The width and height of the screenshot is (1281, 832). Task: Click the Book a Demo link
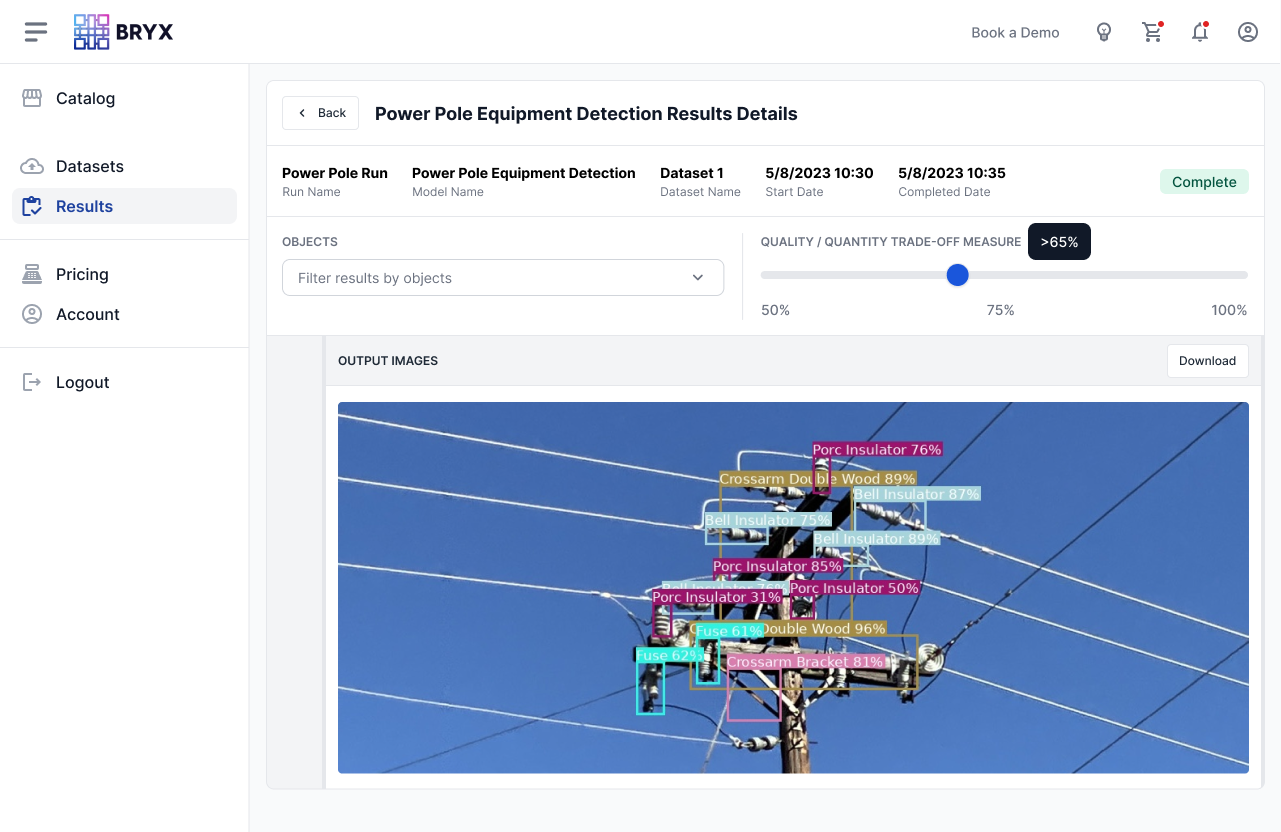(1015, 32)
